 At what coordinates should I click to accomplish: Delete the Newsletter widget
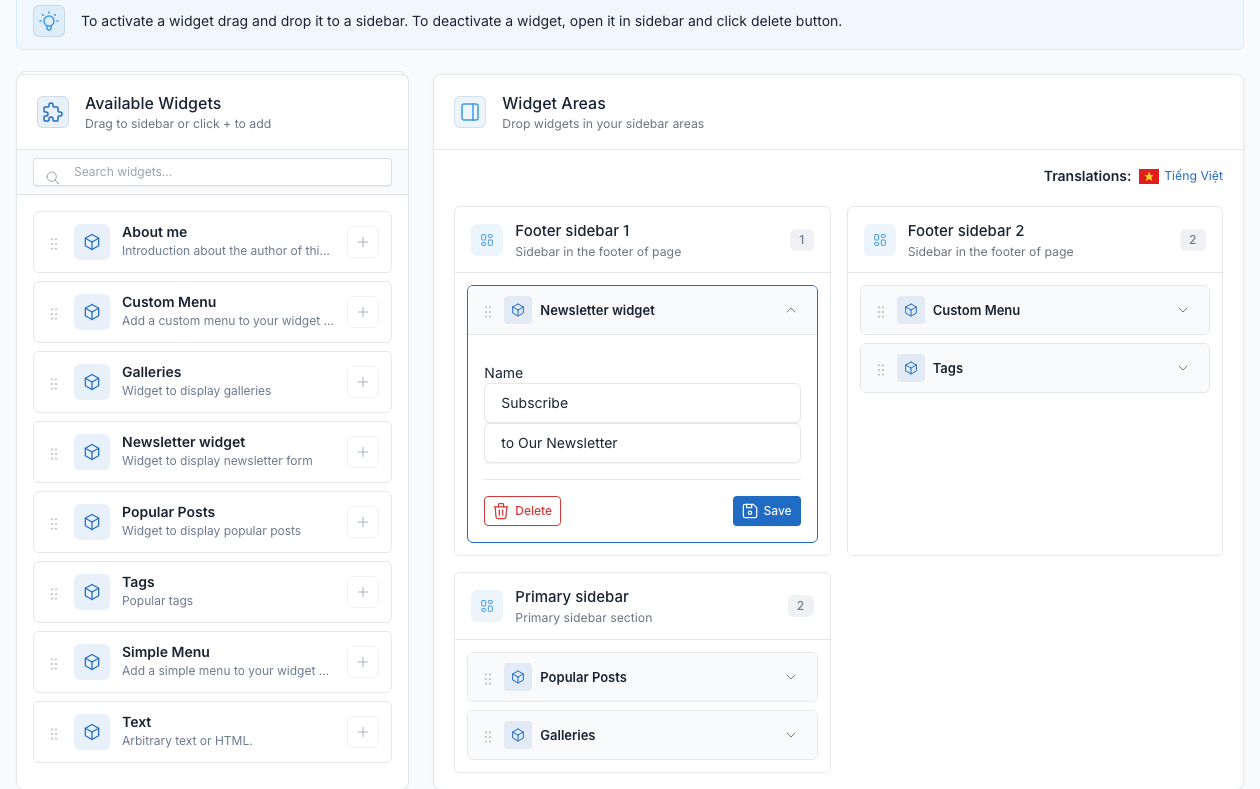pyautogui.click(x=522, y=511)
